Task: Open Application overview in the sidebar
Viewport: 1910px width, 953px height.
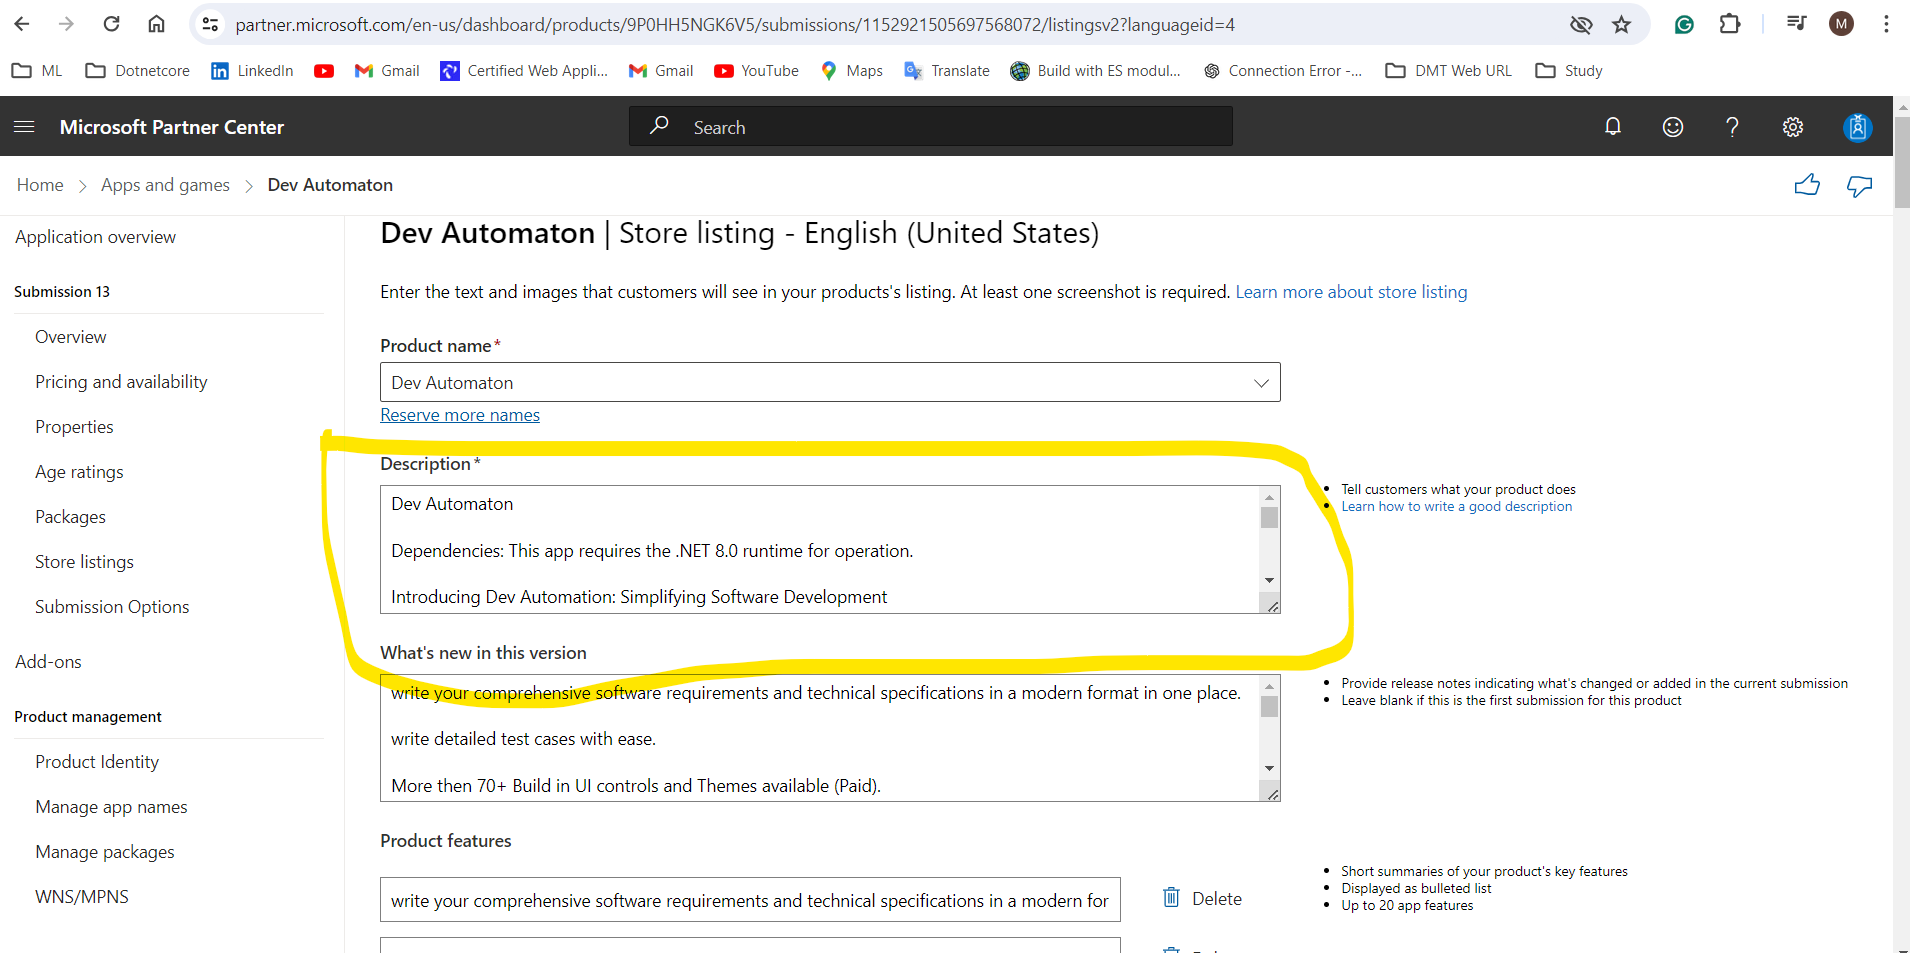Action: coord(95,237)
